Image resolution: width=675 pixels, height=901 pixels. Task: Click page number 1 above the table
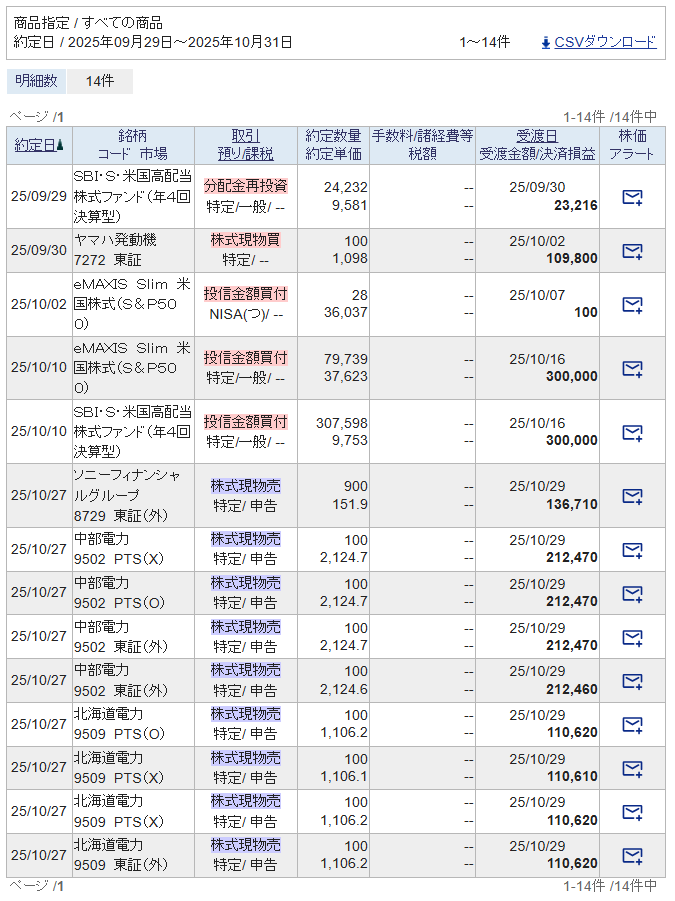[60, 117]
